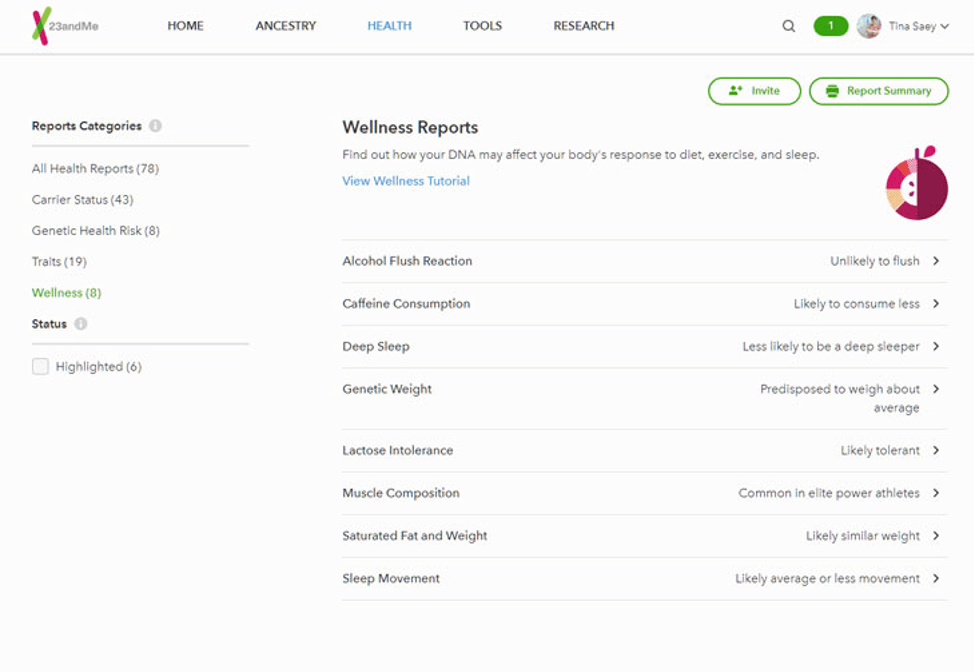Toggle the Highlighted checkbox
The width and height of the screenshot is (974, 672).
pyautogui.click(x=40, y=367)
